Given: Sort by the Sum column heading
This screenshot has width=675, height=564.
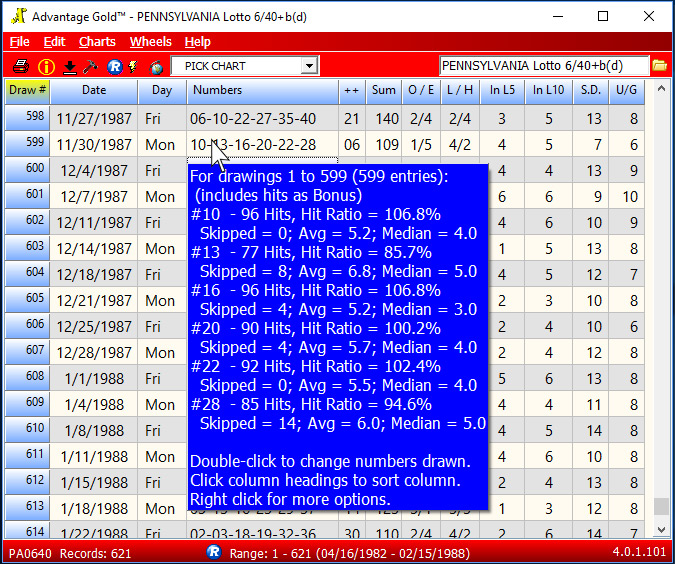Looking at the screenshot, I should click(384, 91).
